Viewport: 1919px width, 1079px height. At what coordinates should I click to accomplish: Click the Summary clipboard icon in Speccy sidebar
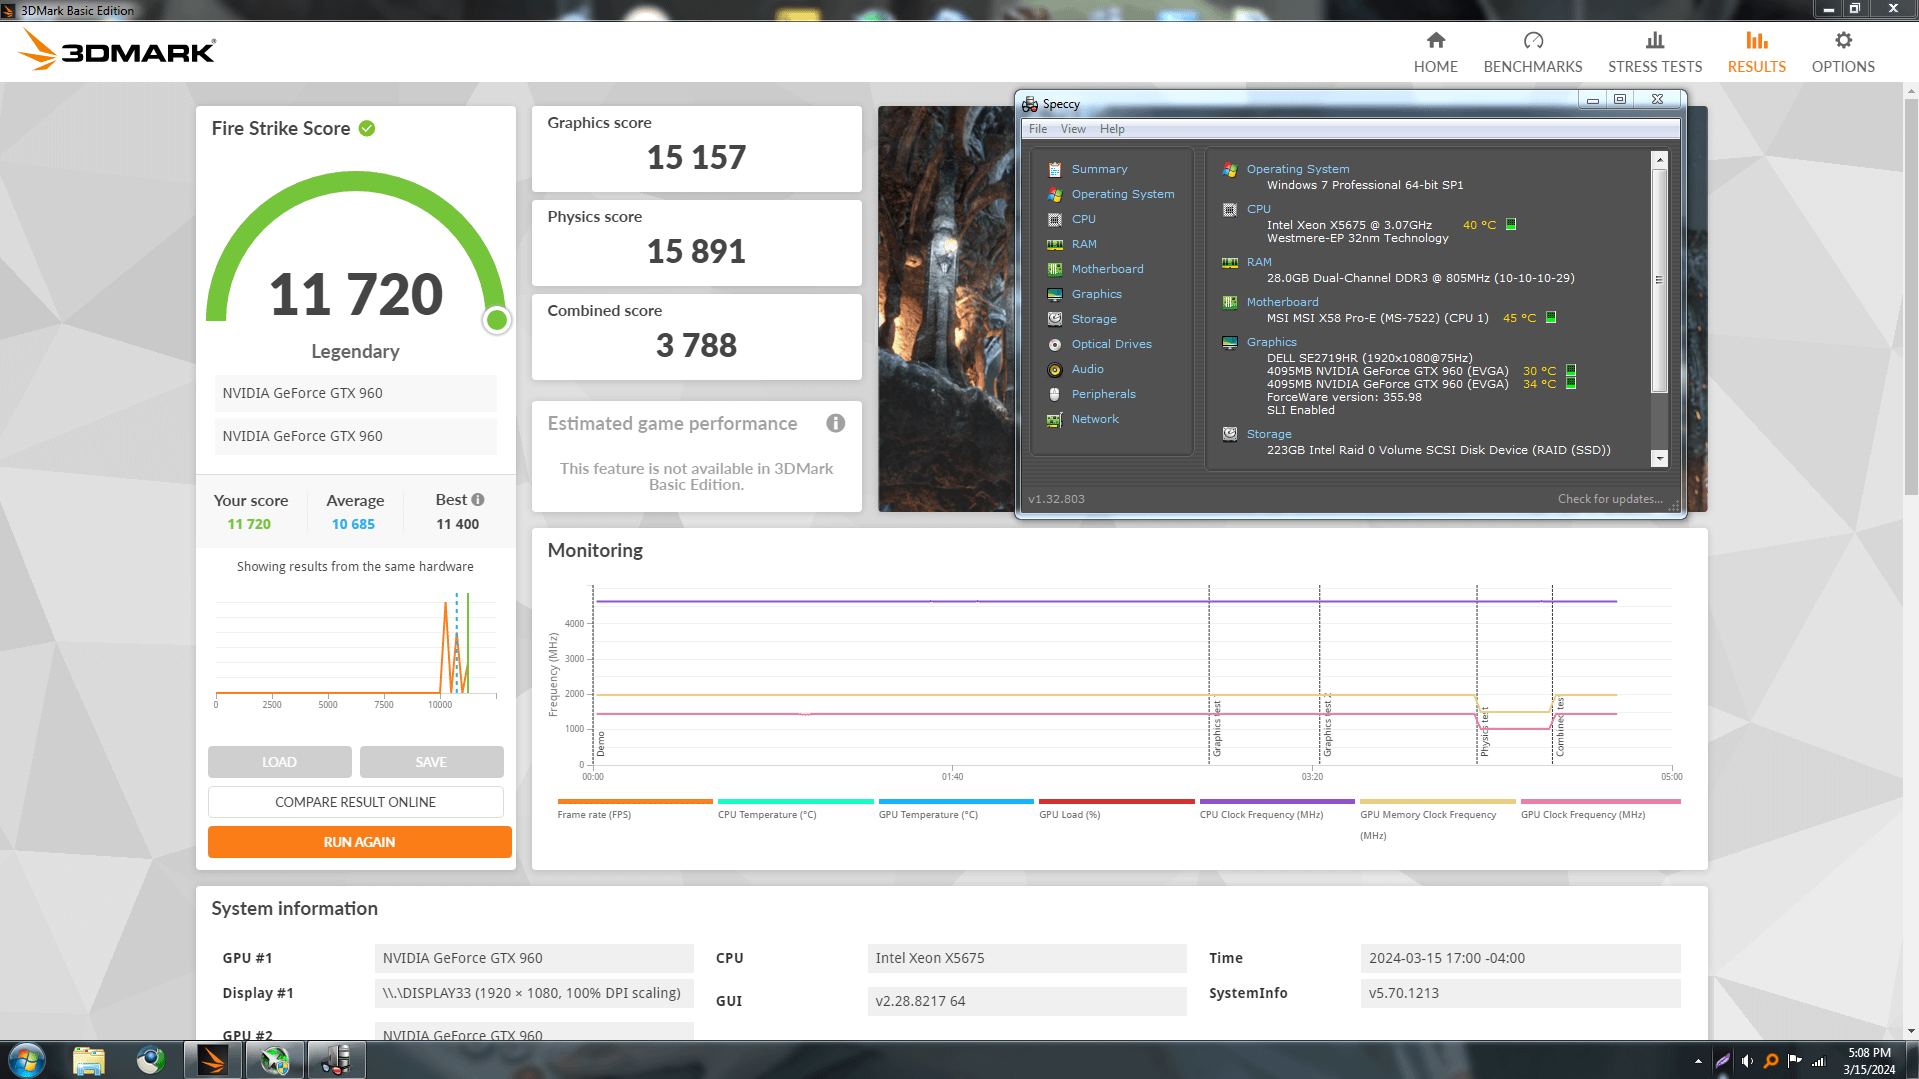[1054, 169]
